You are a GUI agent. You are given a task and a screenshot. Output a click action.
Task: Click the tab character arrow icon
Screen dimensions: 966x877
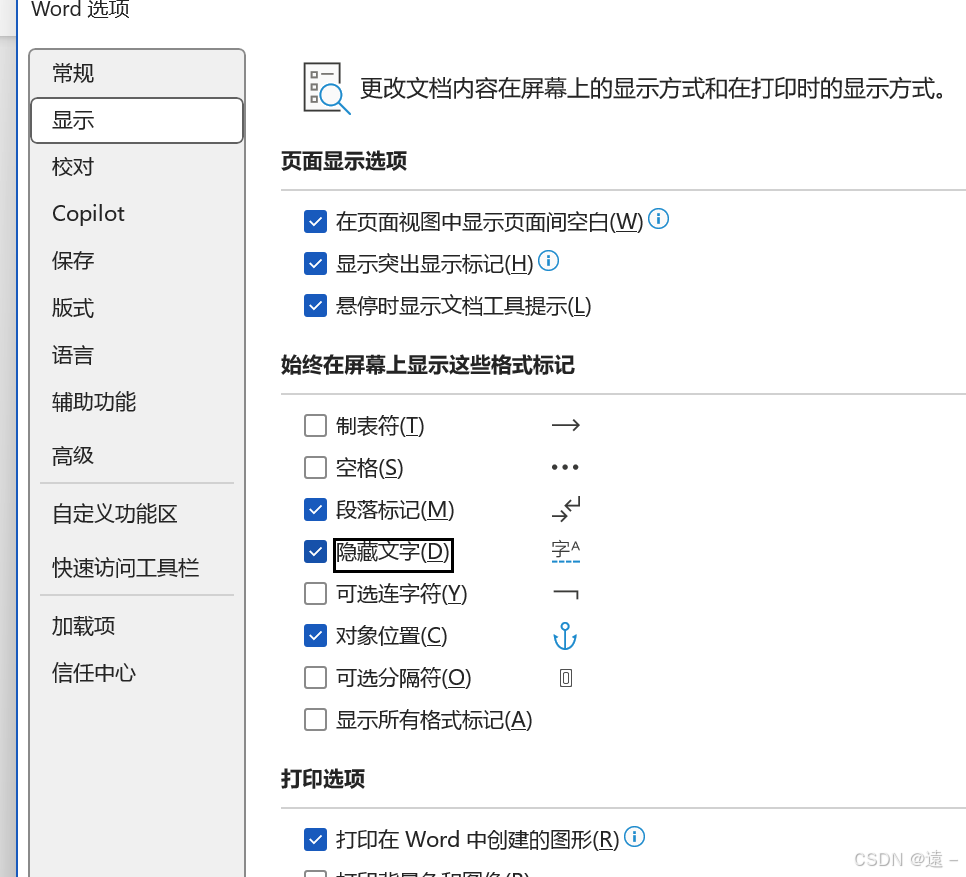(x=565, y=424)
